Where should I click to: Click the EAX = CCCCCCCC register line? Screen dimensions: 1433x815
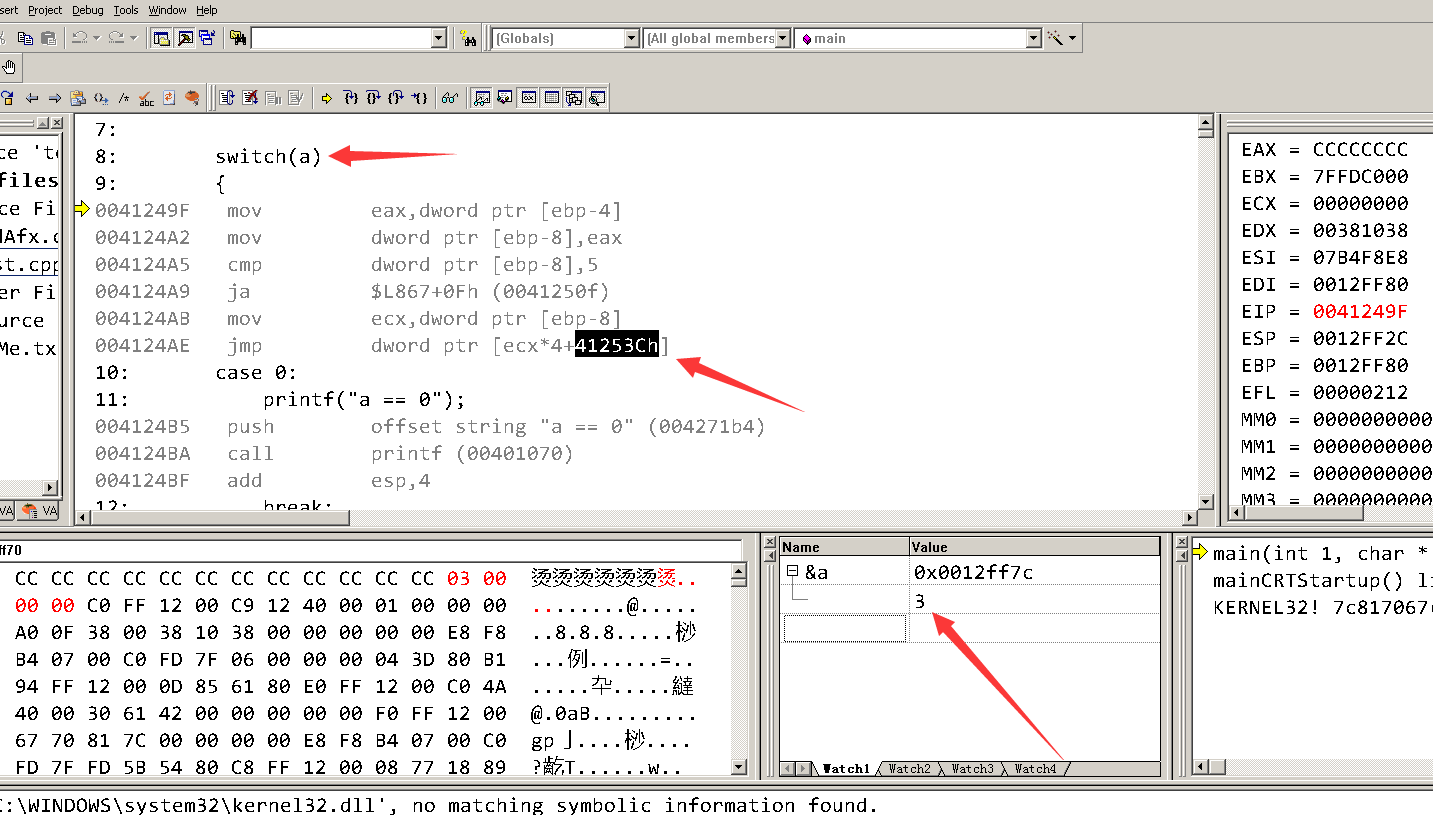coord(1324,150)
